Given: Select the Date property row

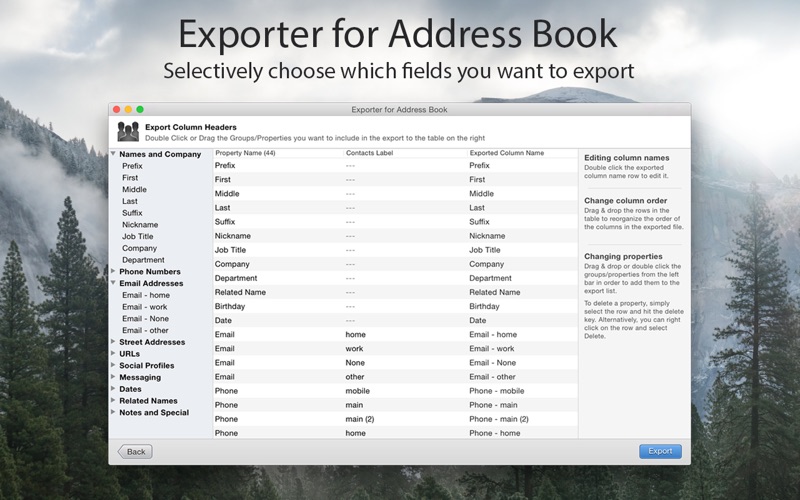Looking at the screenshot, I should pyautogui.click(x=395, y=320).
